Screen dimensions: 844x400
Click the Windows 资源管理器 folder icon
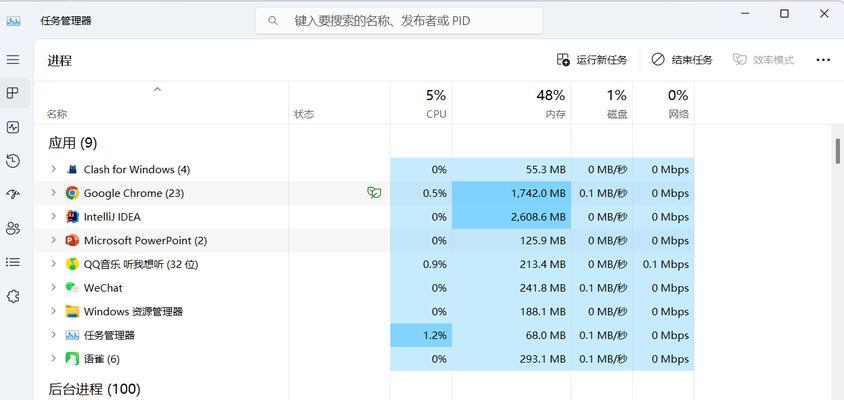point(72,311)
